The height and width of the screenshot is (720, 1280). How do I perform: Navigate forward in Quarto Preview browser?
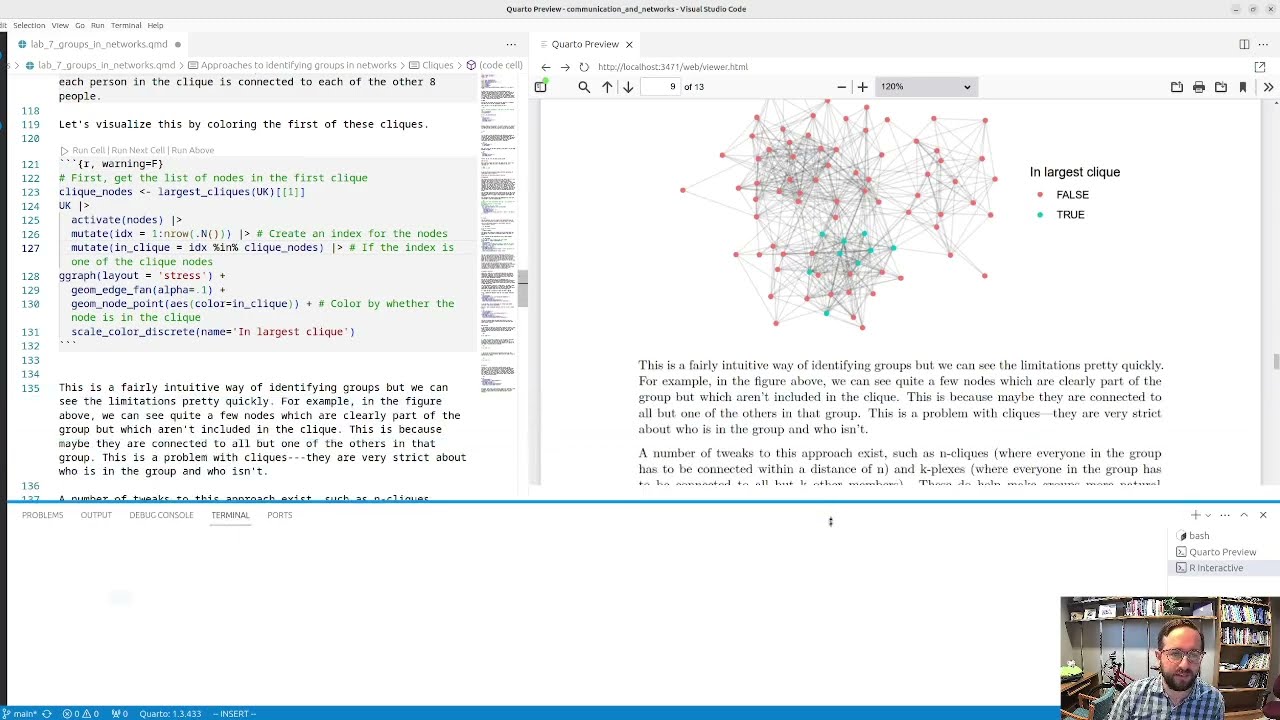(565, 67)
